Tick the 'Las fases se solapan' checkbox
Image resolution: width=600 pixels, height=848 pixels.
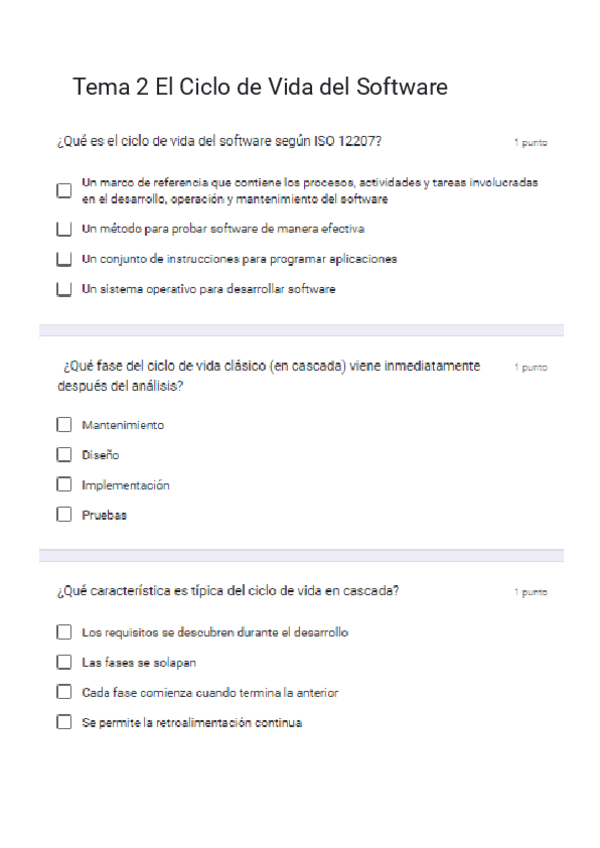pyautogui.click(x=64, y=662)
